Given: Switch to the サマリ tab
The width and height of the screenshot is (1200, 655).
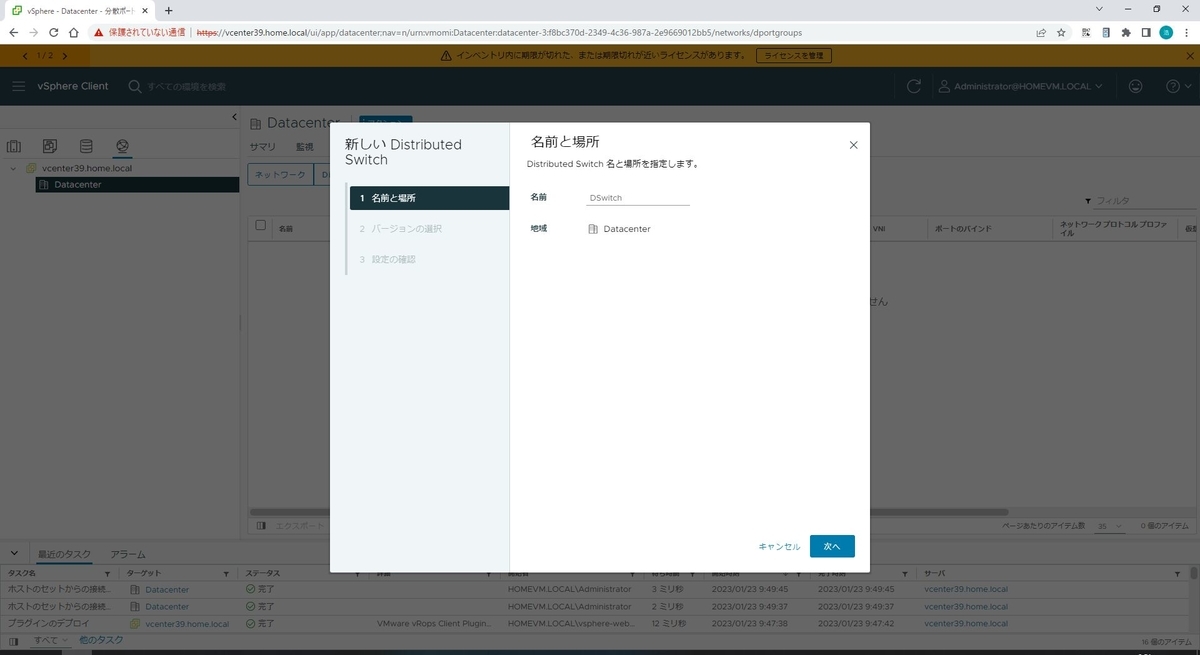Looking at the screenshot, I should point(262,146).
